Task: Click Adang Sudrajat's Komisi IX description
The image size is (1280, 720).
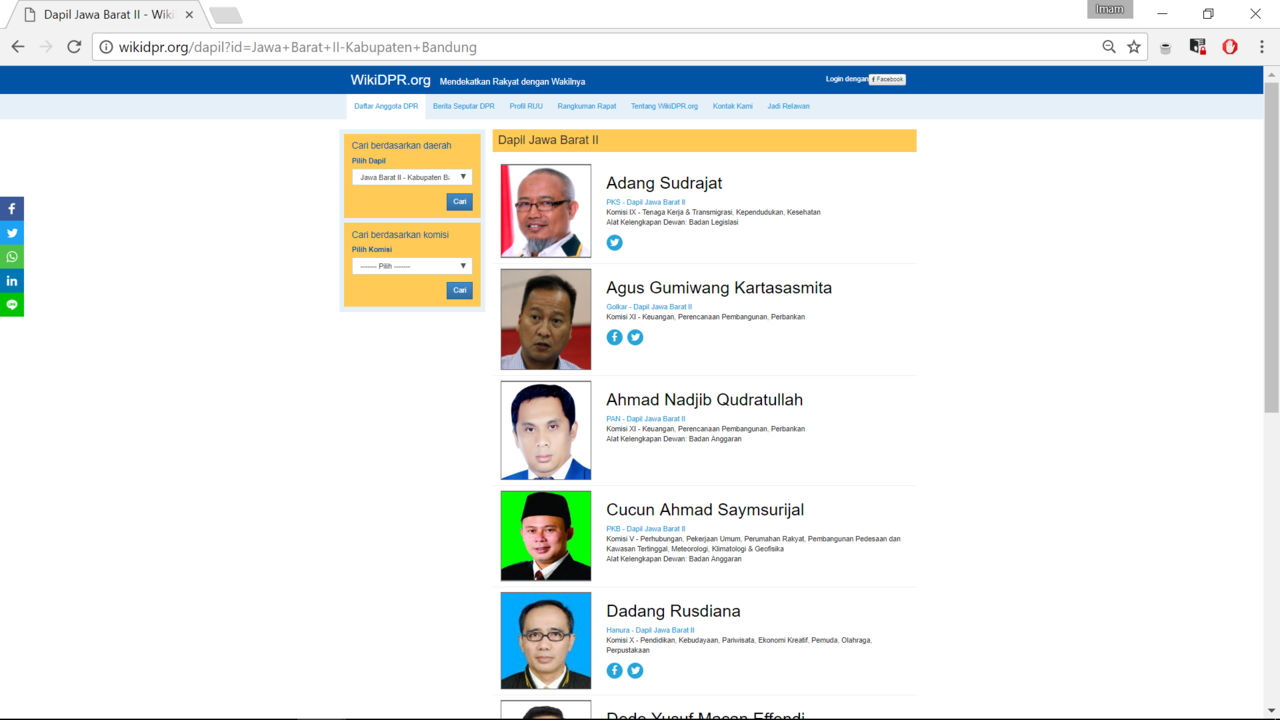Action: [713, 212]
